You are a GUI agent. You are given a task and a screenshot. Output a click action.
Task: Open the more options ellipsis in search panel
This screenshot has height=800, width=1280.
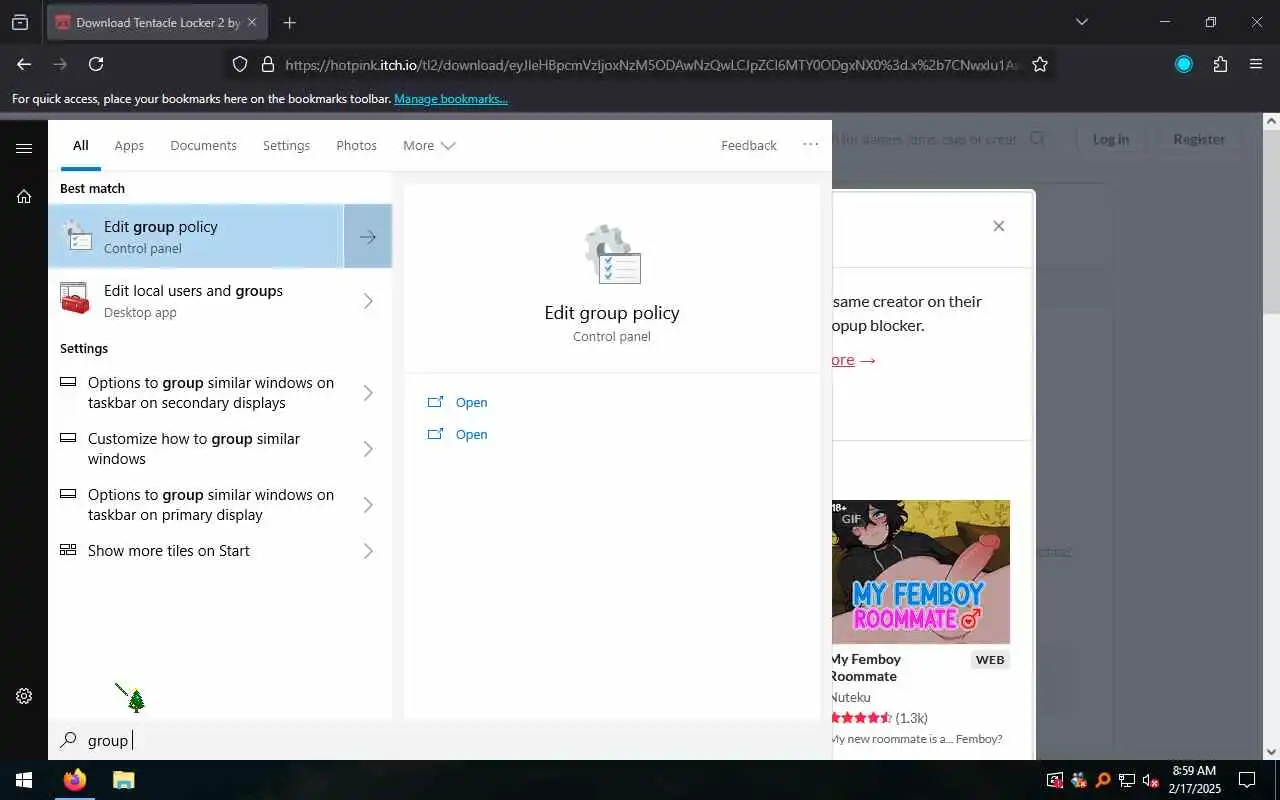click(810, 145)
